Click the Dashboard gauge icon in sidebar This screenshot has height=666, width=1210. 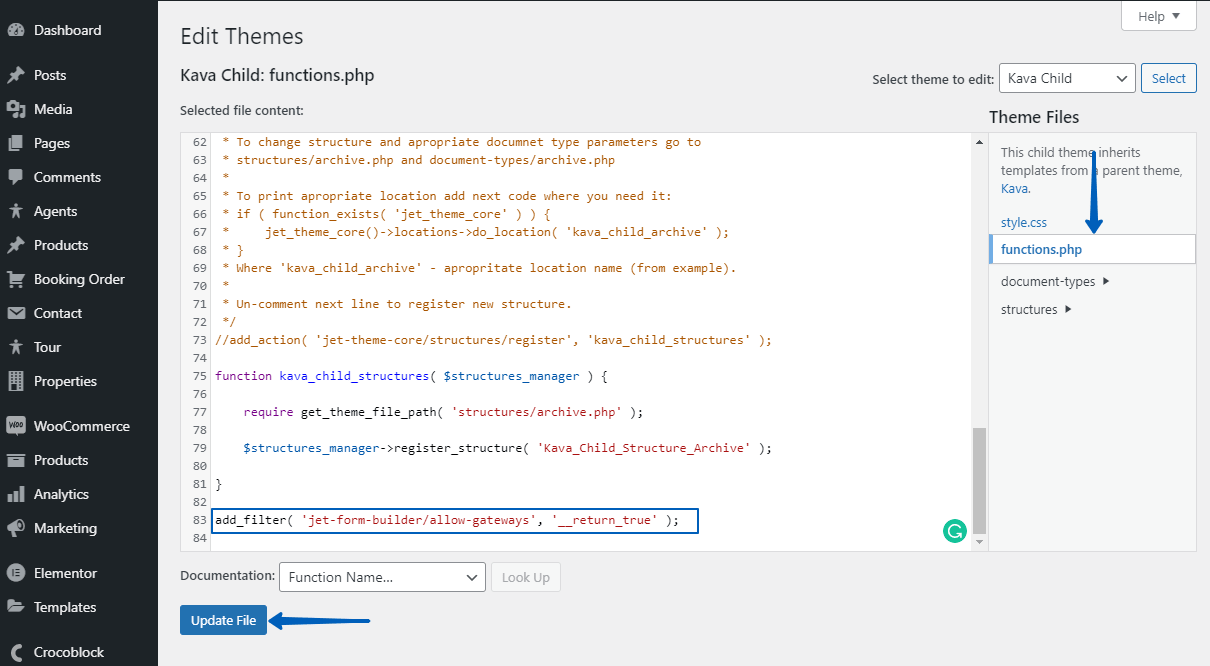coord(16,31)
